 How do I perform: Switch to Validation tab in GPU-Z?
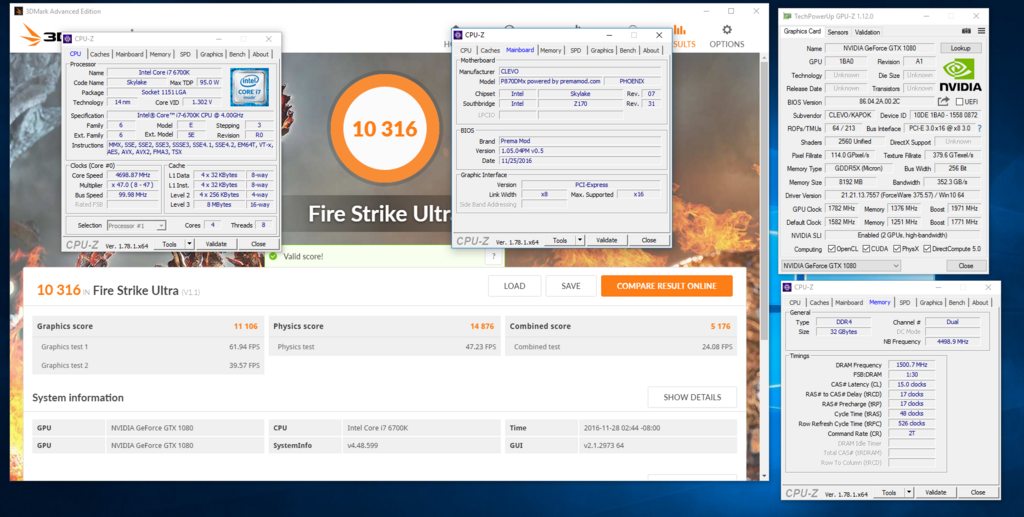(x=867, y=32)
